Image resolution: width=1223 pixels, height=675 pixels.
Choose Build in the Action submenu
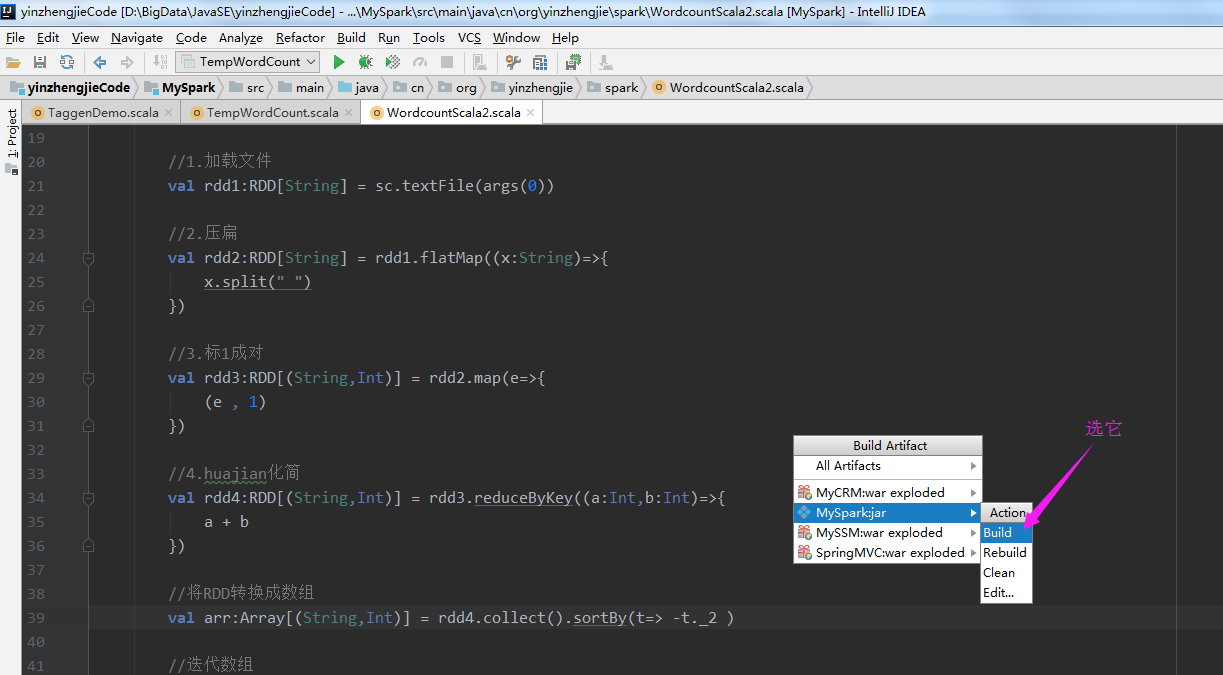pyautogui.click(x=1005, y=533)
